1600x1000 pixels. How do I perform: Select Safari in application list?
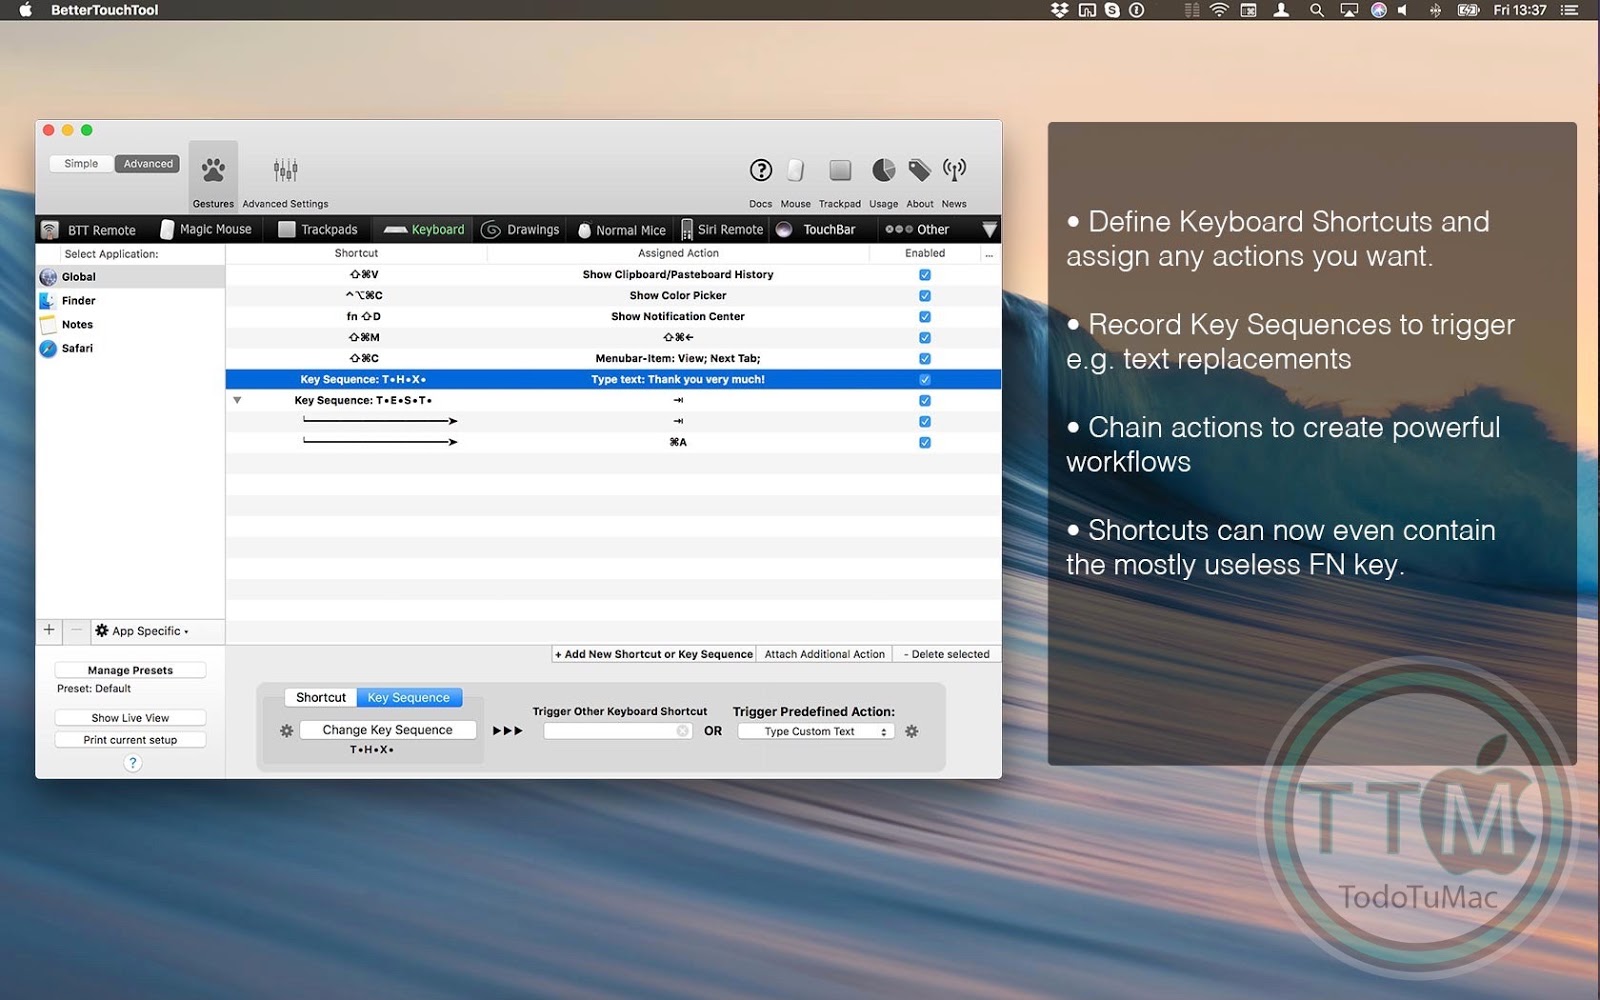point(130,349)
